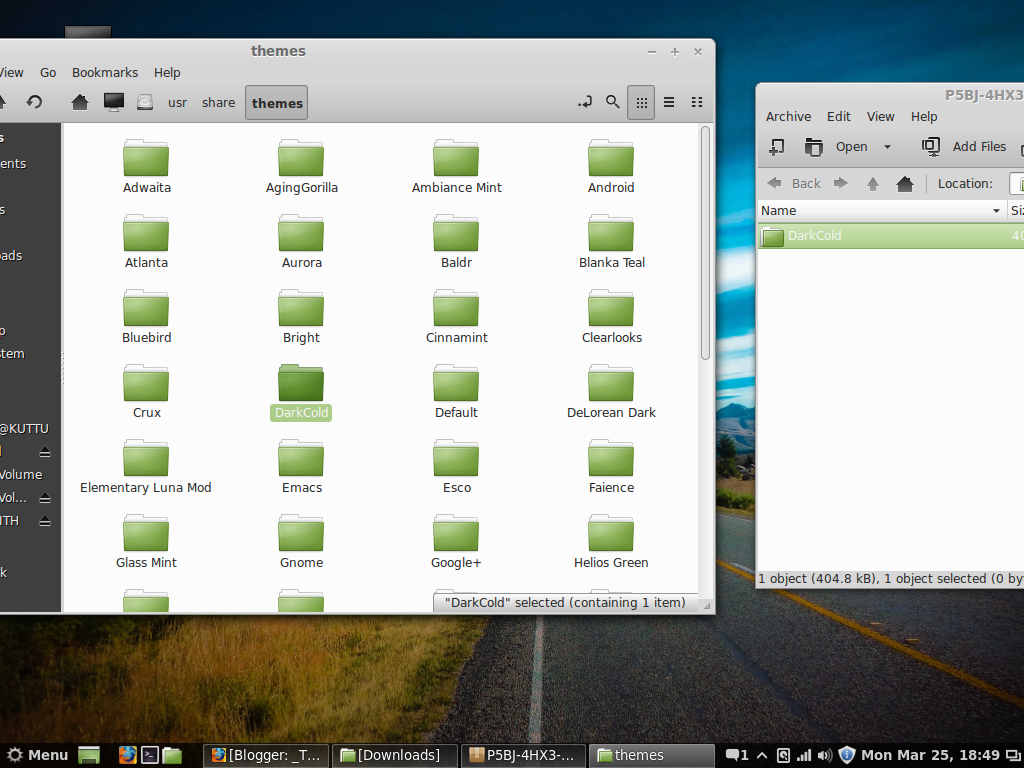
Task: Refresh the themes folder view
Action: coord(35,102)
